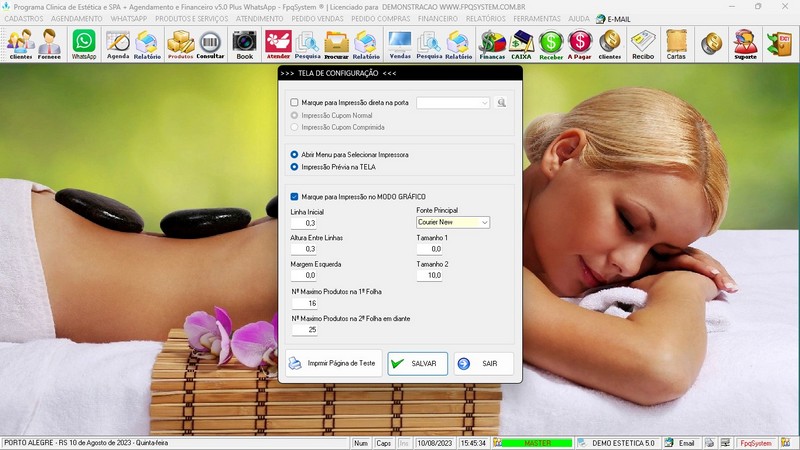Open the PRODUTOS E SERVIÇOS menu
800x450 pixels.
(x=191, y=19)
